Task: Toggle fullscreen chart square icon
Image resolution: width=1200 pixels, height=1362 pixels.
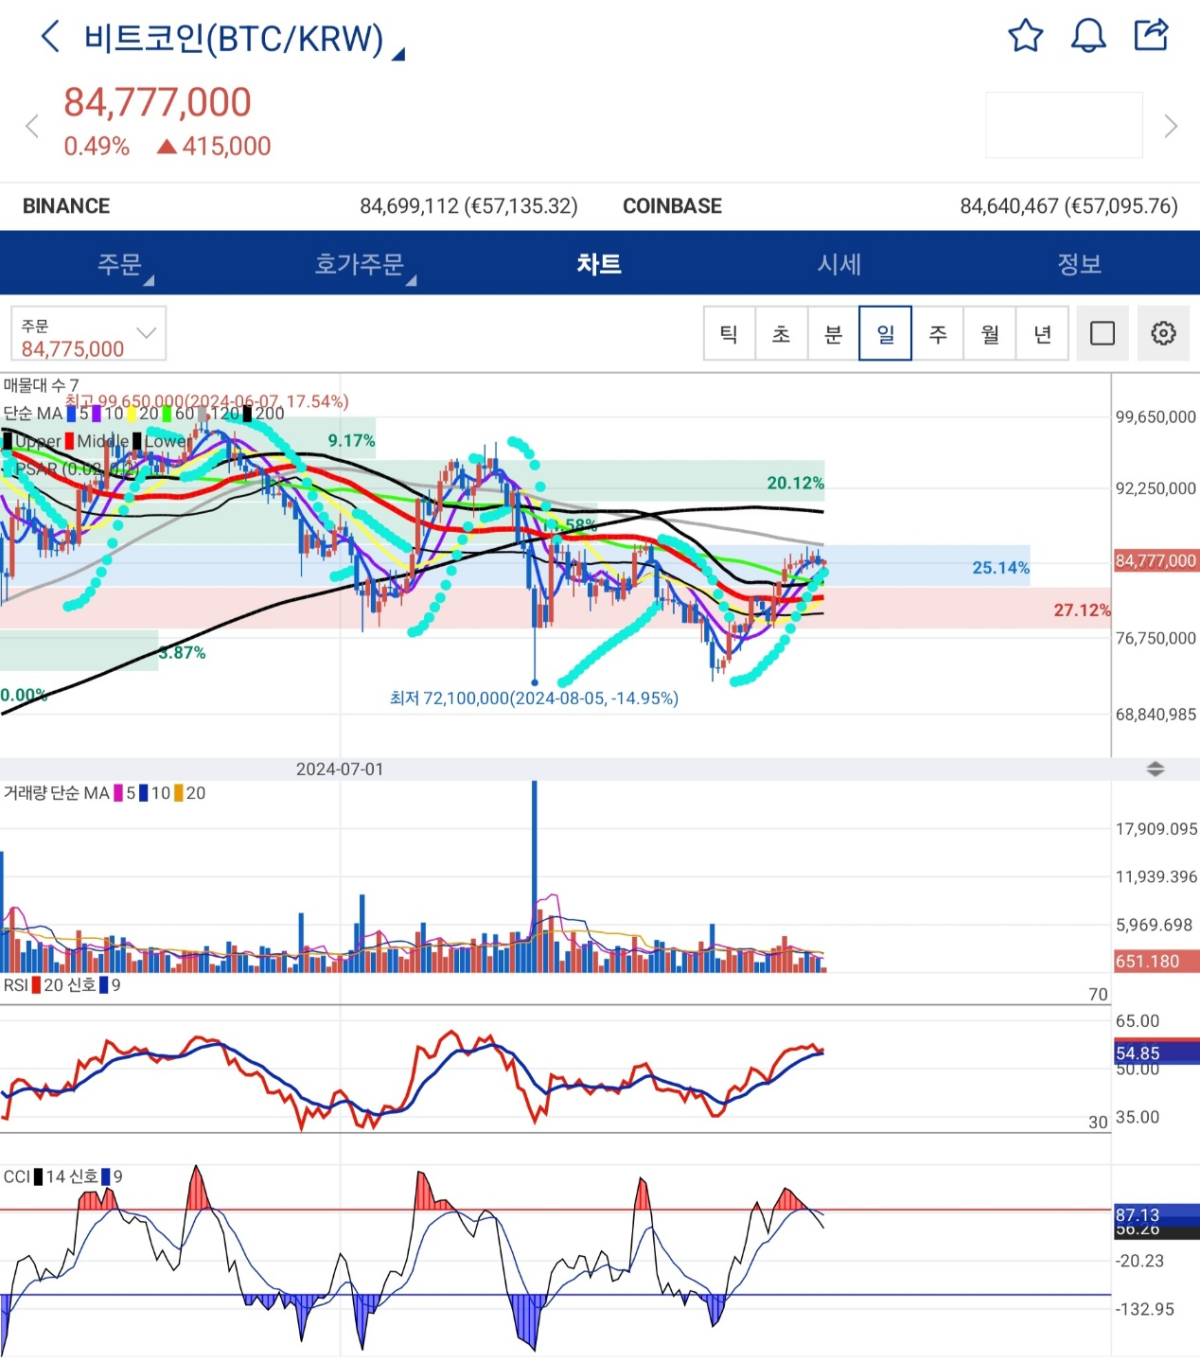Action: coord(1102,333)
